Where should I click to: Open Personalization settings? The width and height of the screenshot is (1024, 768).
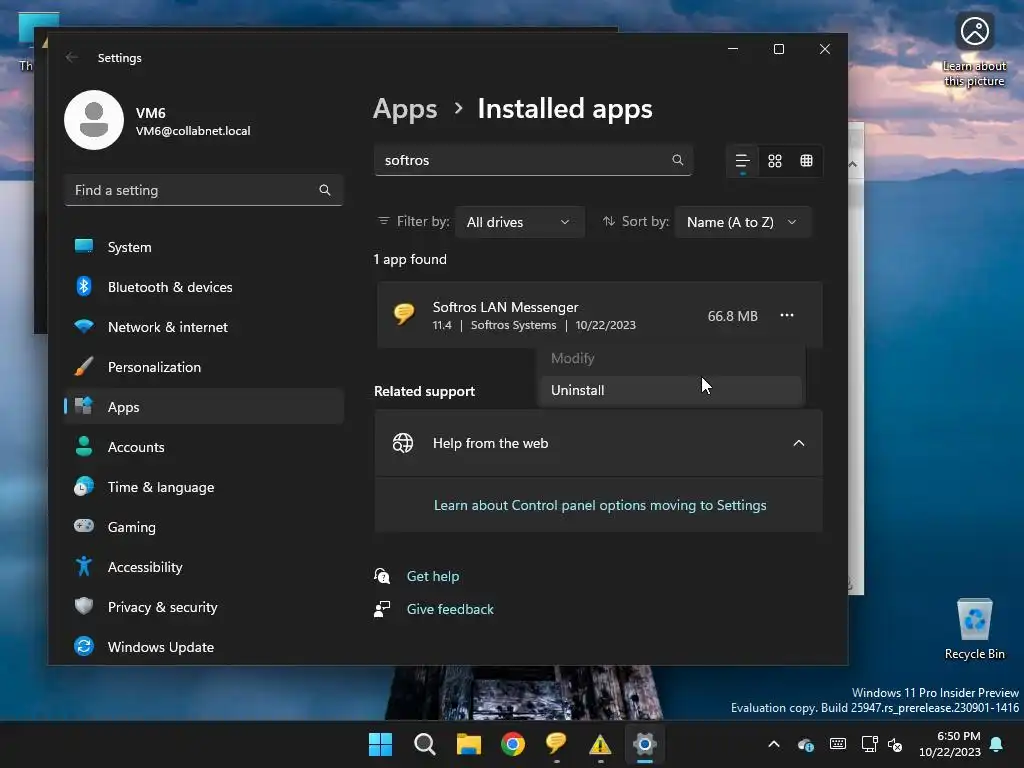pos(204,367)
